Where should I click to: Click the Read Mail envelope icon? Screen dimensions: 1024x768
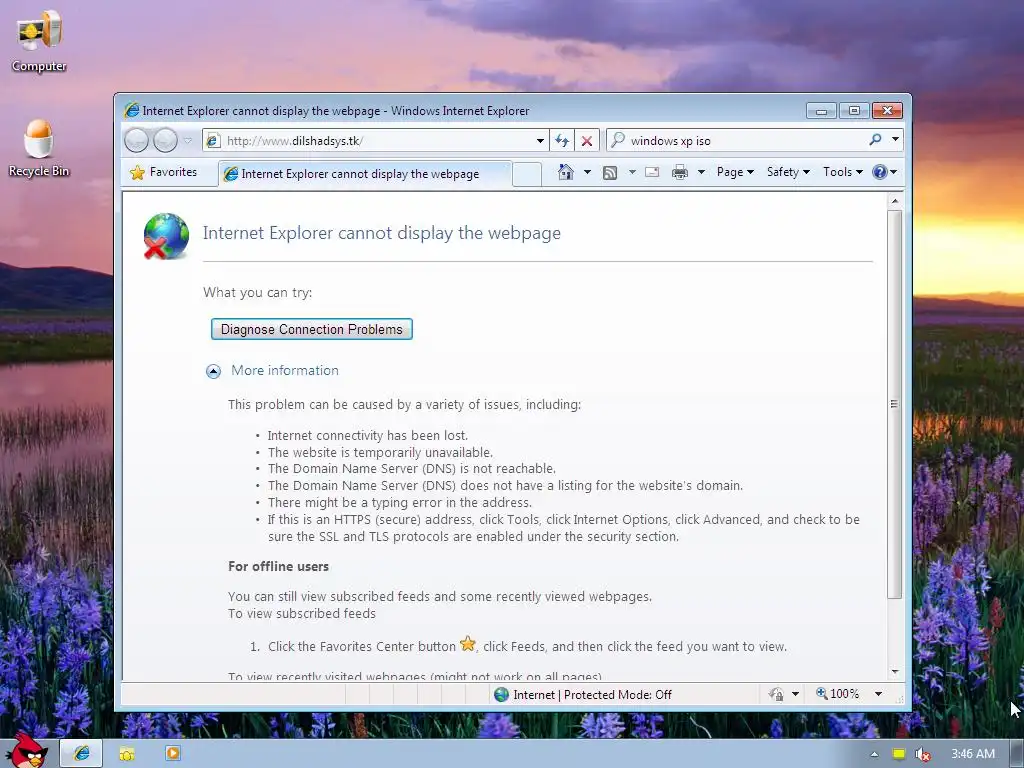(652, 172)
